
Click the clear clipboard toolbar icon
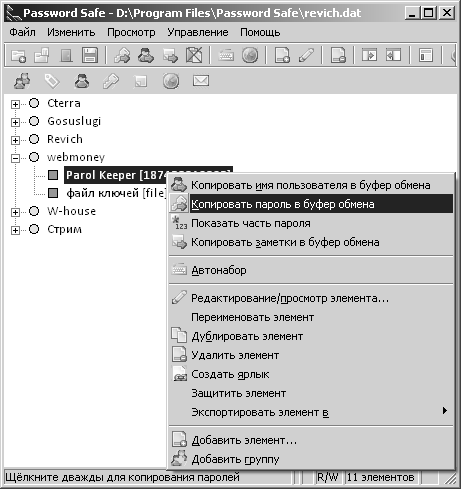194,55
